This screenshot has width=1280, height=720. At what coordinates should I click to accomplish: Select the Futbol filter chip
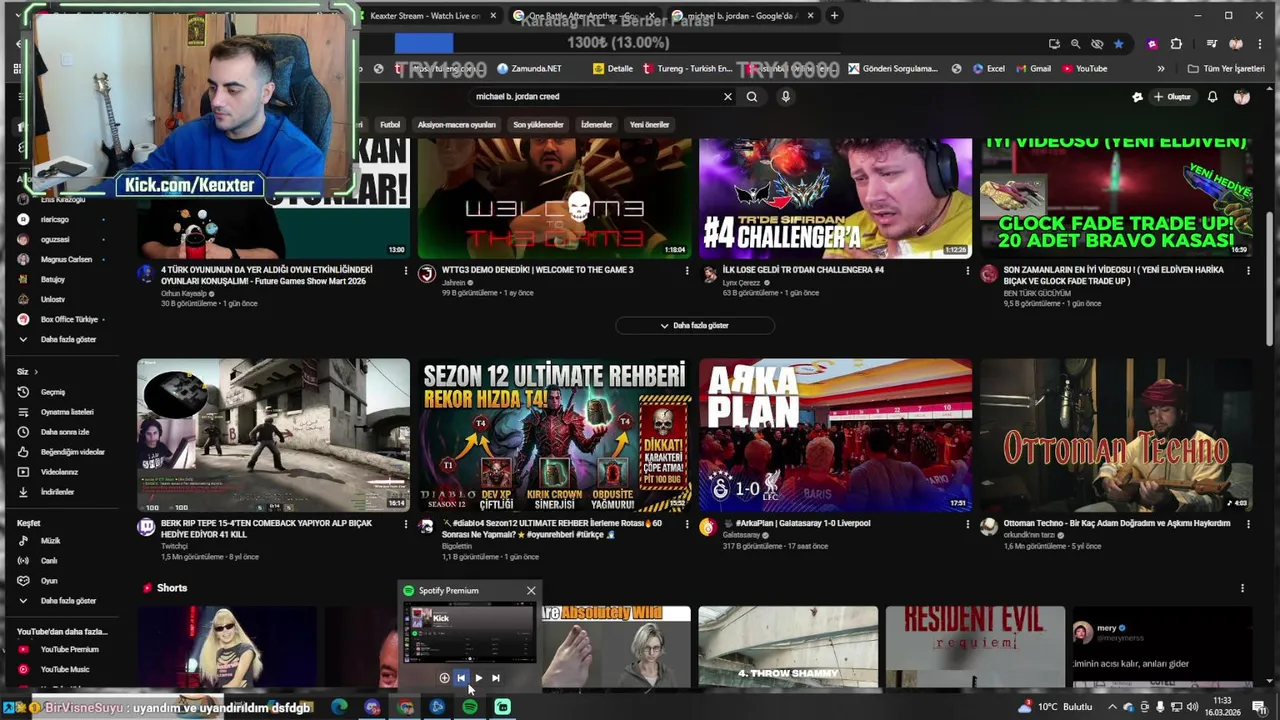pyautogui.click(x=390, y=125)
